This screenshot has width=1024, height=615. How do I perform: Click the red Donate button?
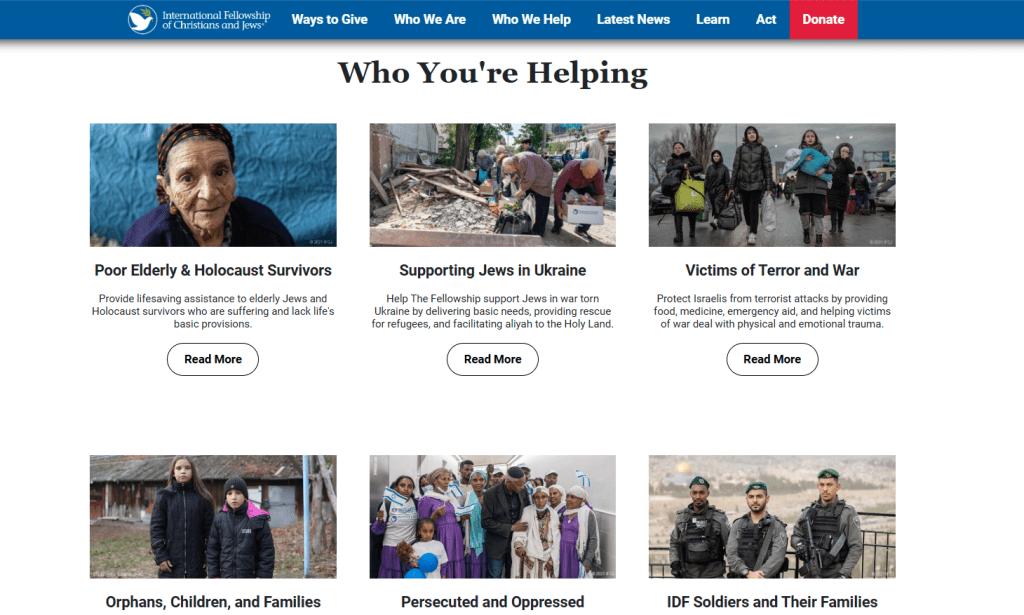tap(824, 20)
